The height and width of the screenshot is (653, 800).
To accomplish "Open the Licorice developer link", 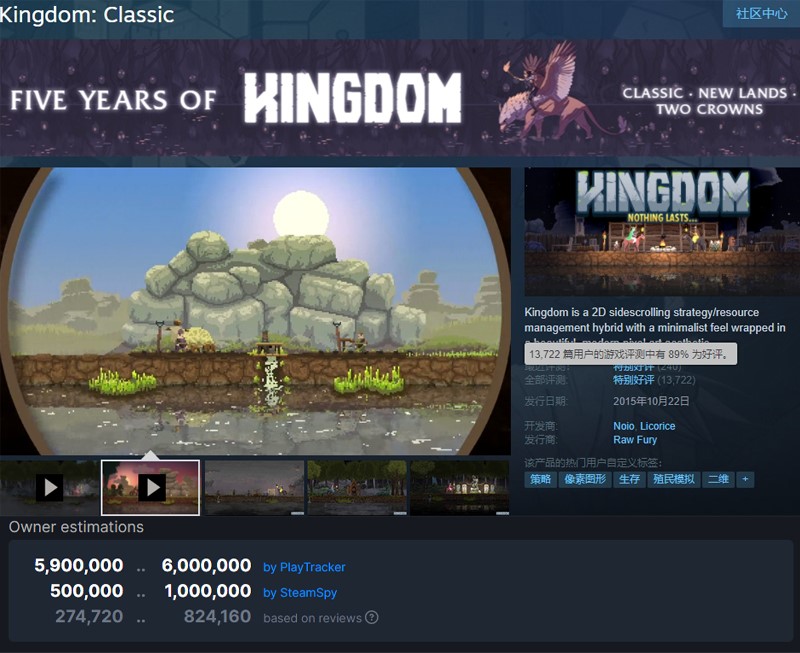I will (x=658, y=426).
